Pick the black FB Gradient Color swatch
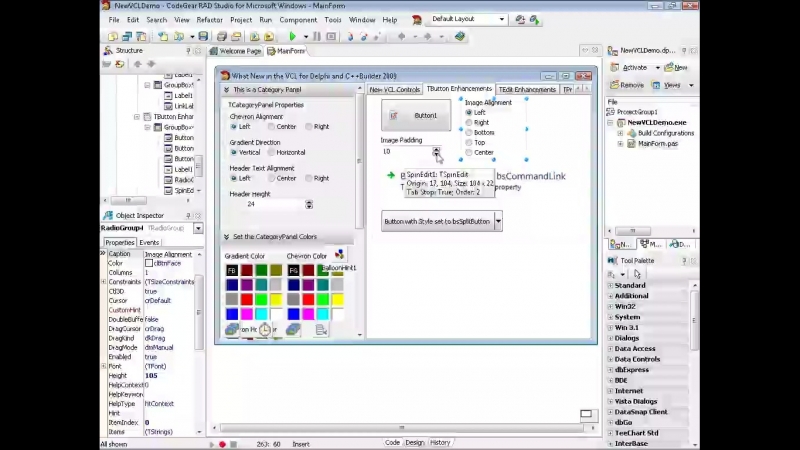The height and width of the screenshot is (450, 800). 232,270
